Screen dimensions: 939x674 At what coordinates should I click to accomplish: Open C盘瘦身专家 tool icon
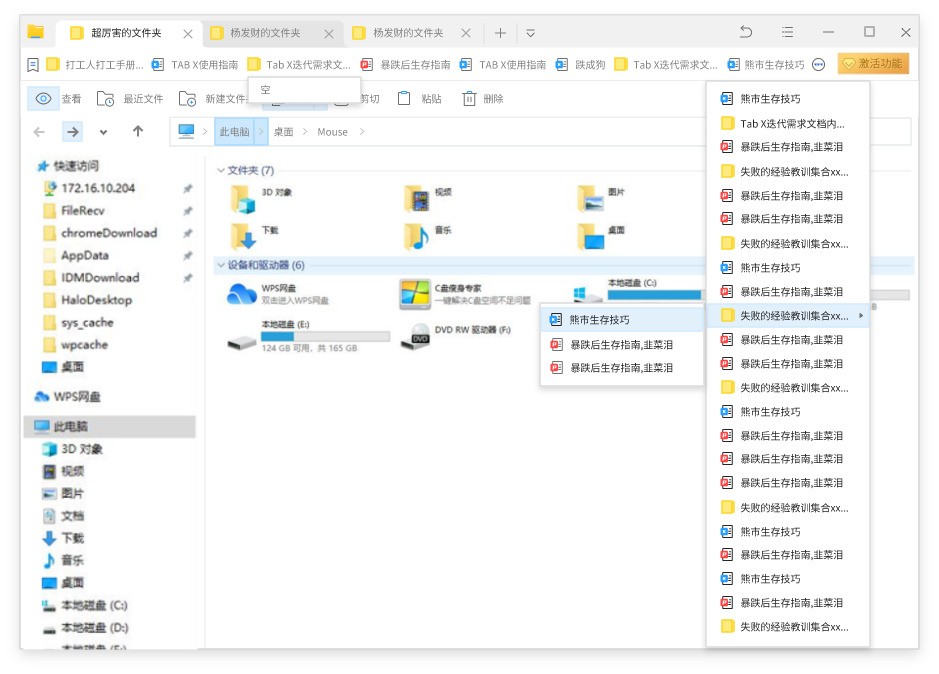tap(414, 294)
